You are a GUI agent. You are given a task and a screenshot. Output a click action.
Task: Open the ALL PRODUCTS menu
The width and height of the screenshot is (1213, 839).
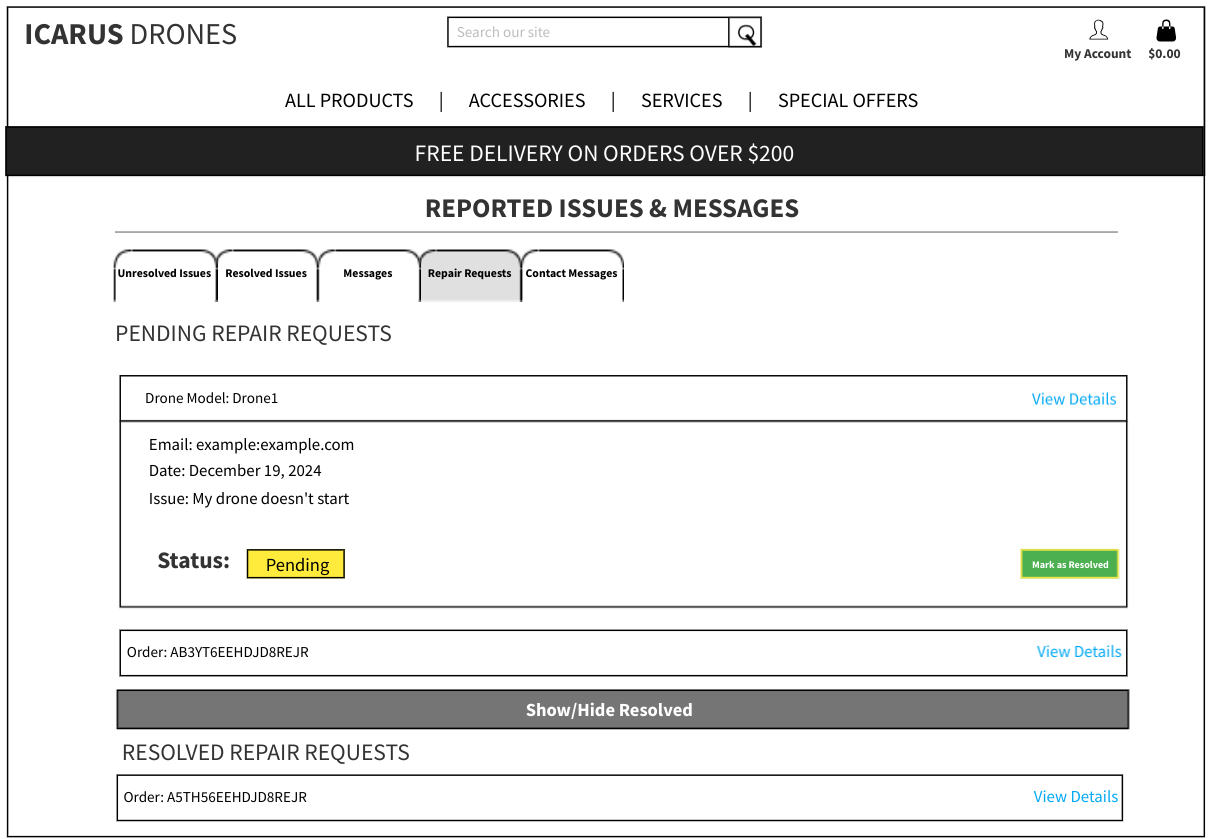(x=349, y=101)
